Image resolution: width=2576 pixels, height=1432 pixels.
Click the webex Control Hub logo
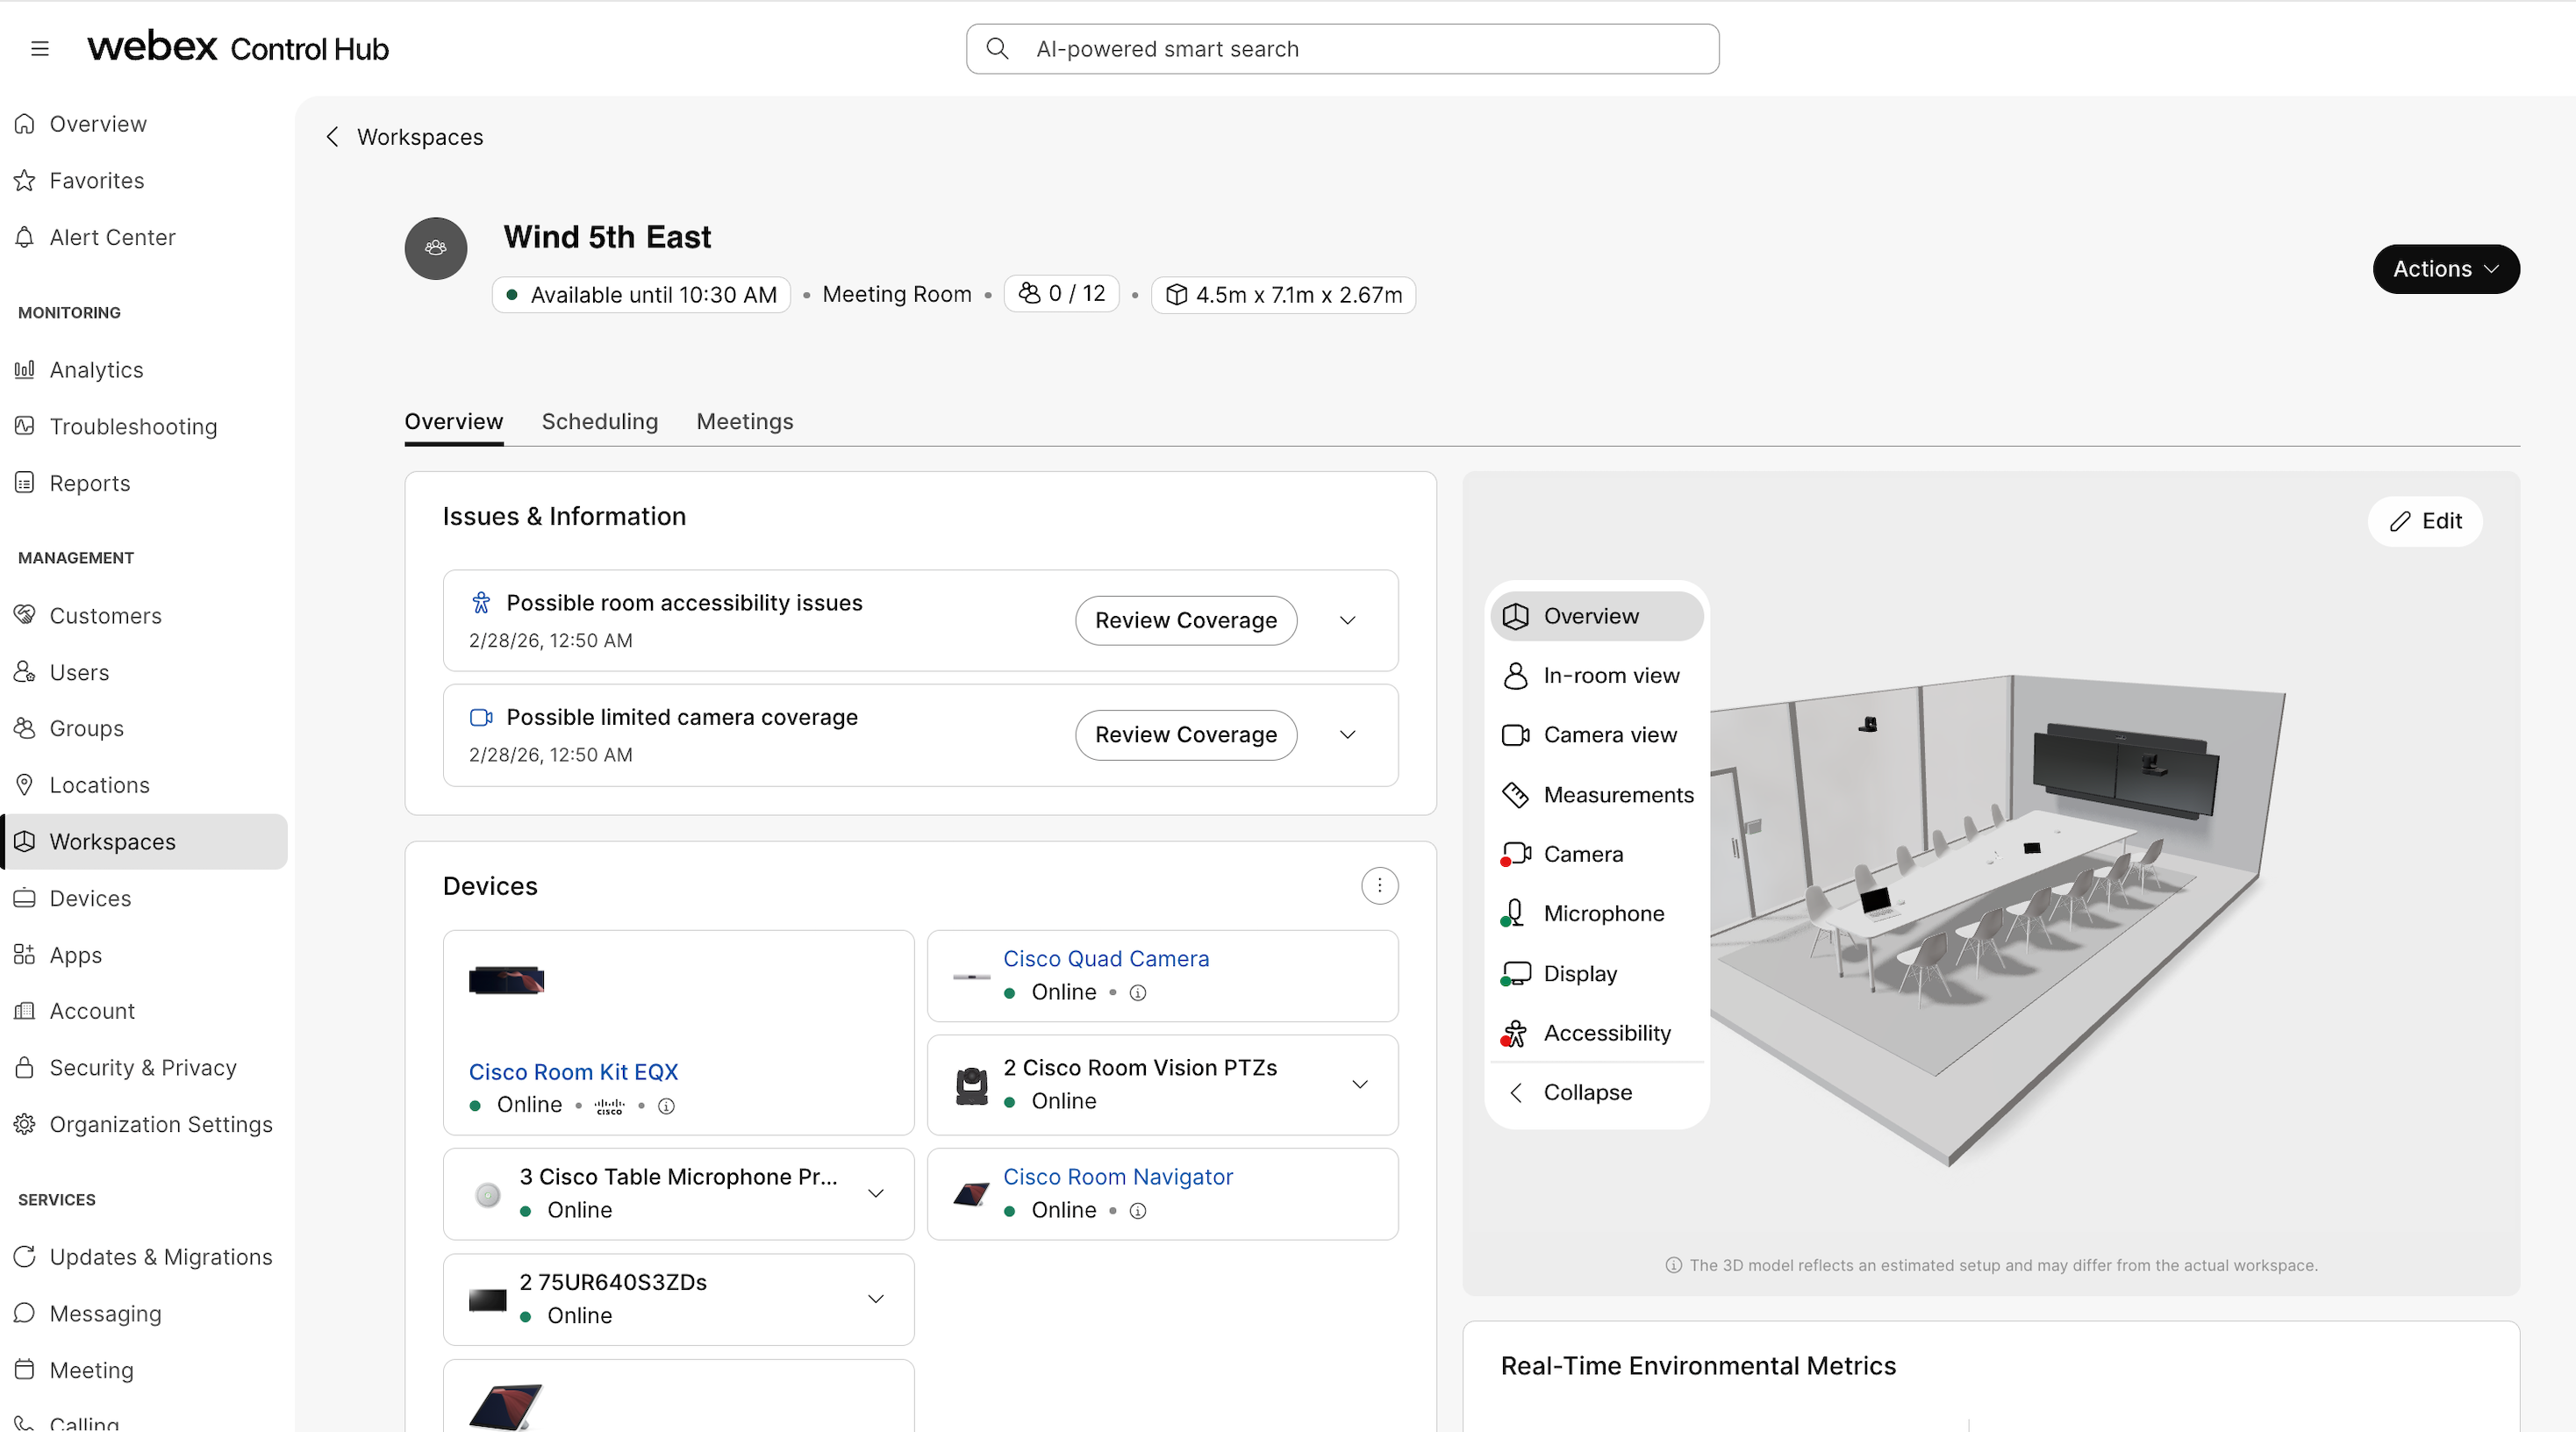(x=238, y=47)
